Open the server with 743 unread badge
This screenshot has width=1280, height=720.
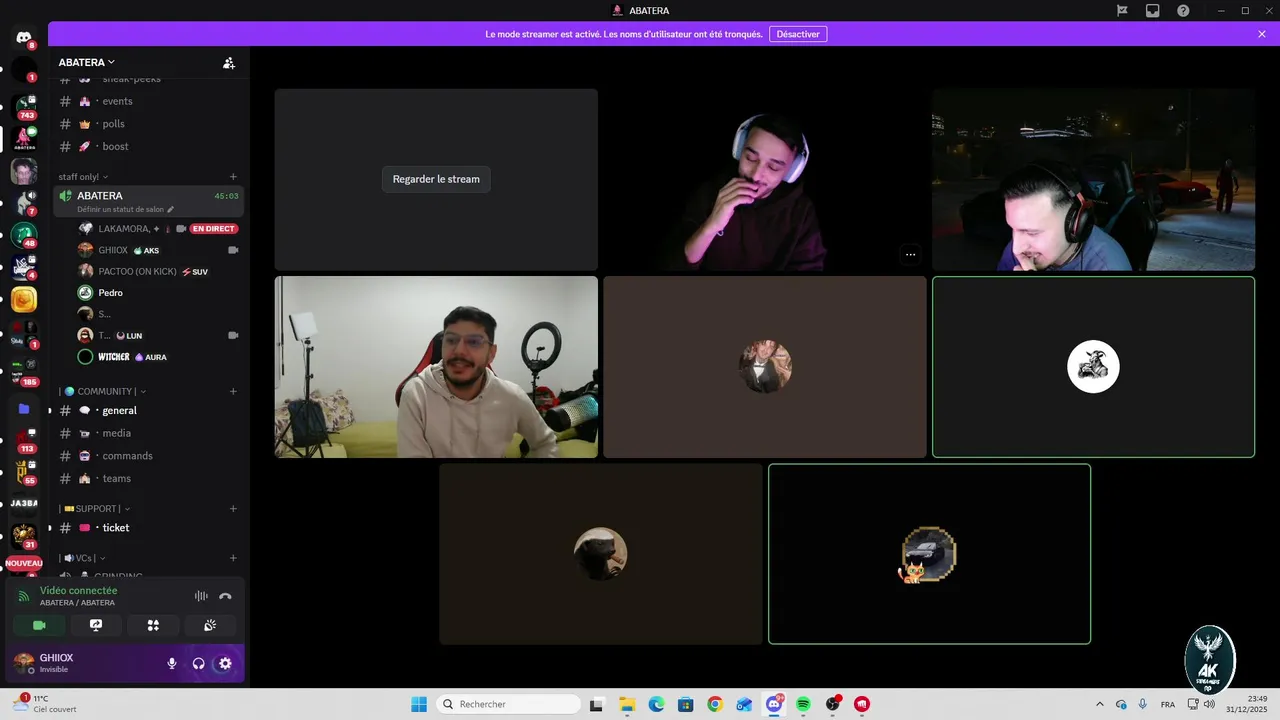pyautogui.click(x=24, y=106)
